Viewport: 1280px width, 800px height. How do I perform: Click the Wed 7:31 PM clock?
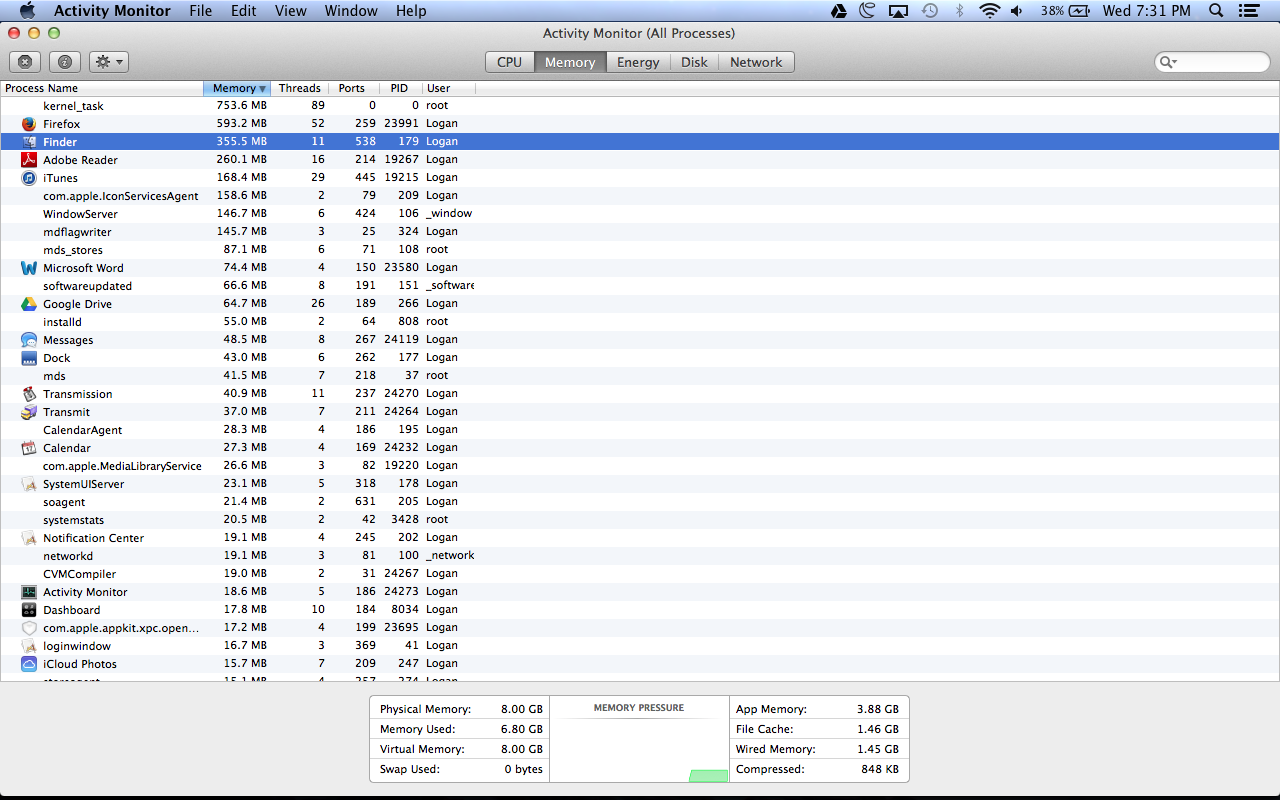point(1146,11)
